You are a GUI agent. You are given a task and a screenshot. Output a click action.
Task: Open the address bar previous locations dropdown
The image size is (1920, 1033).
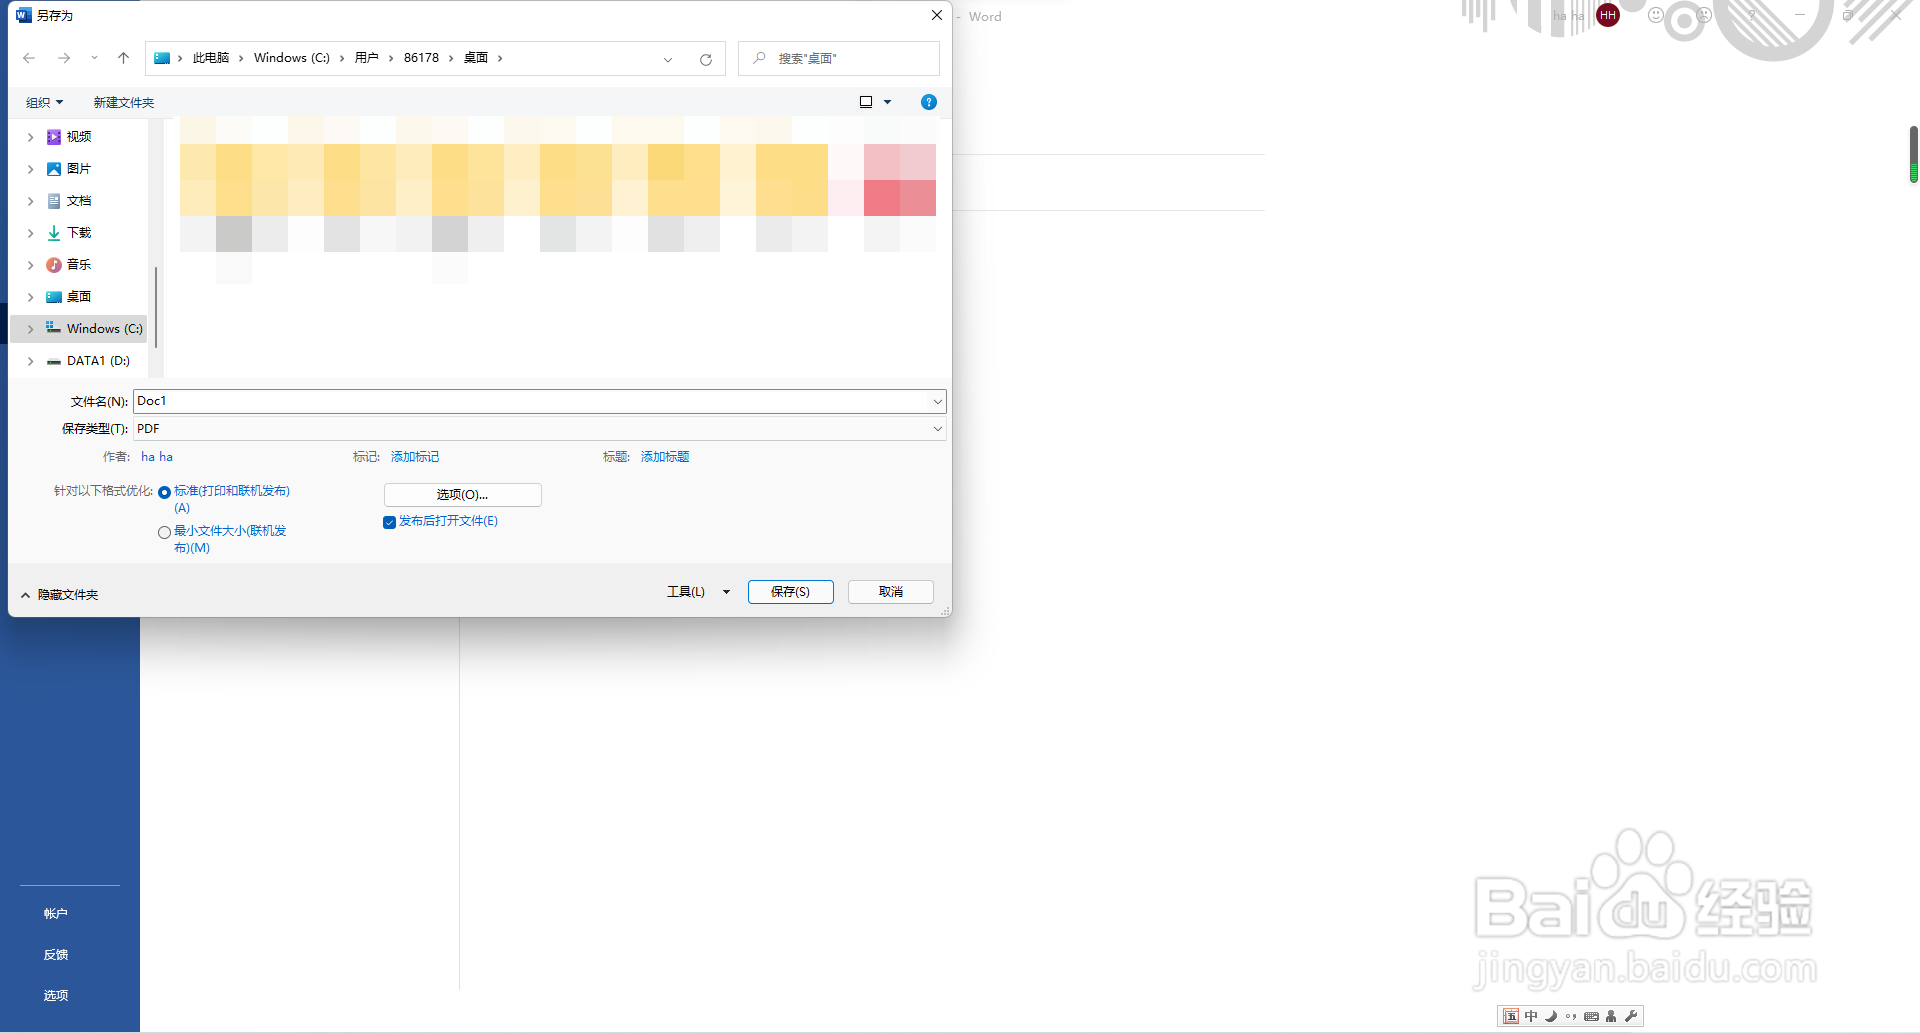tap(668, 59)
